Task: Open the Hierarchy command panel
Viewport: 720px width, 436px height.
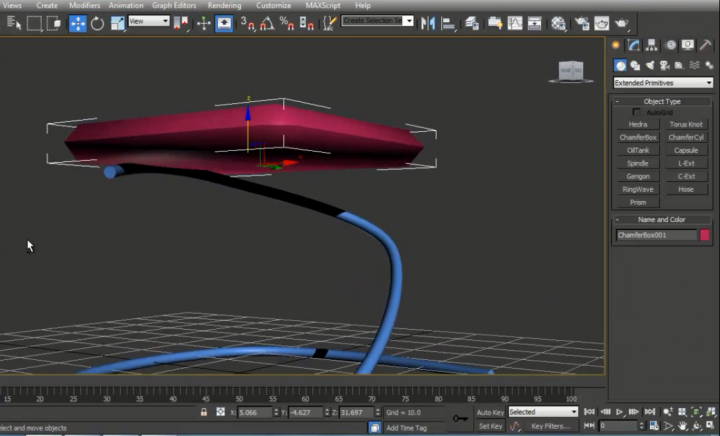Action: tap(652, 45)
